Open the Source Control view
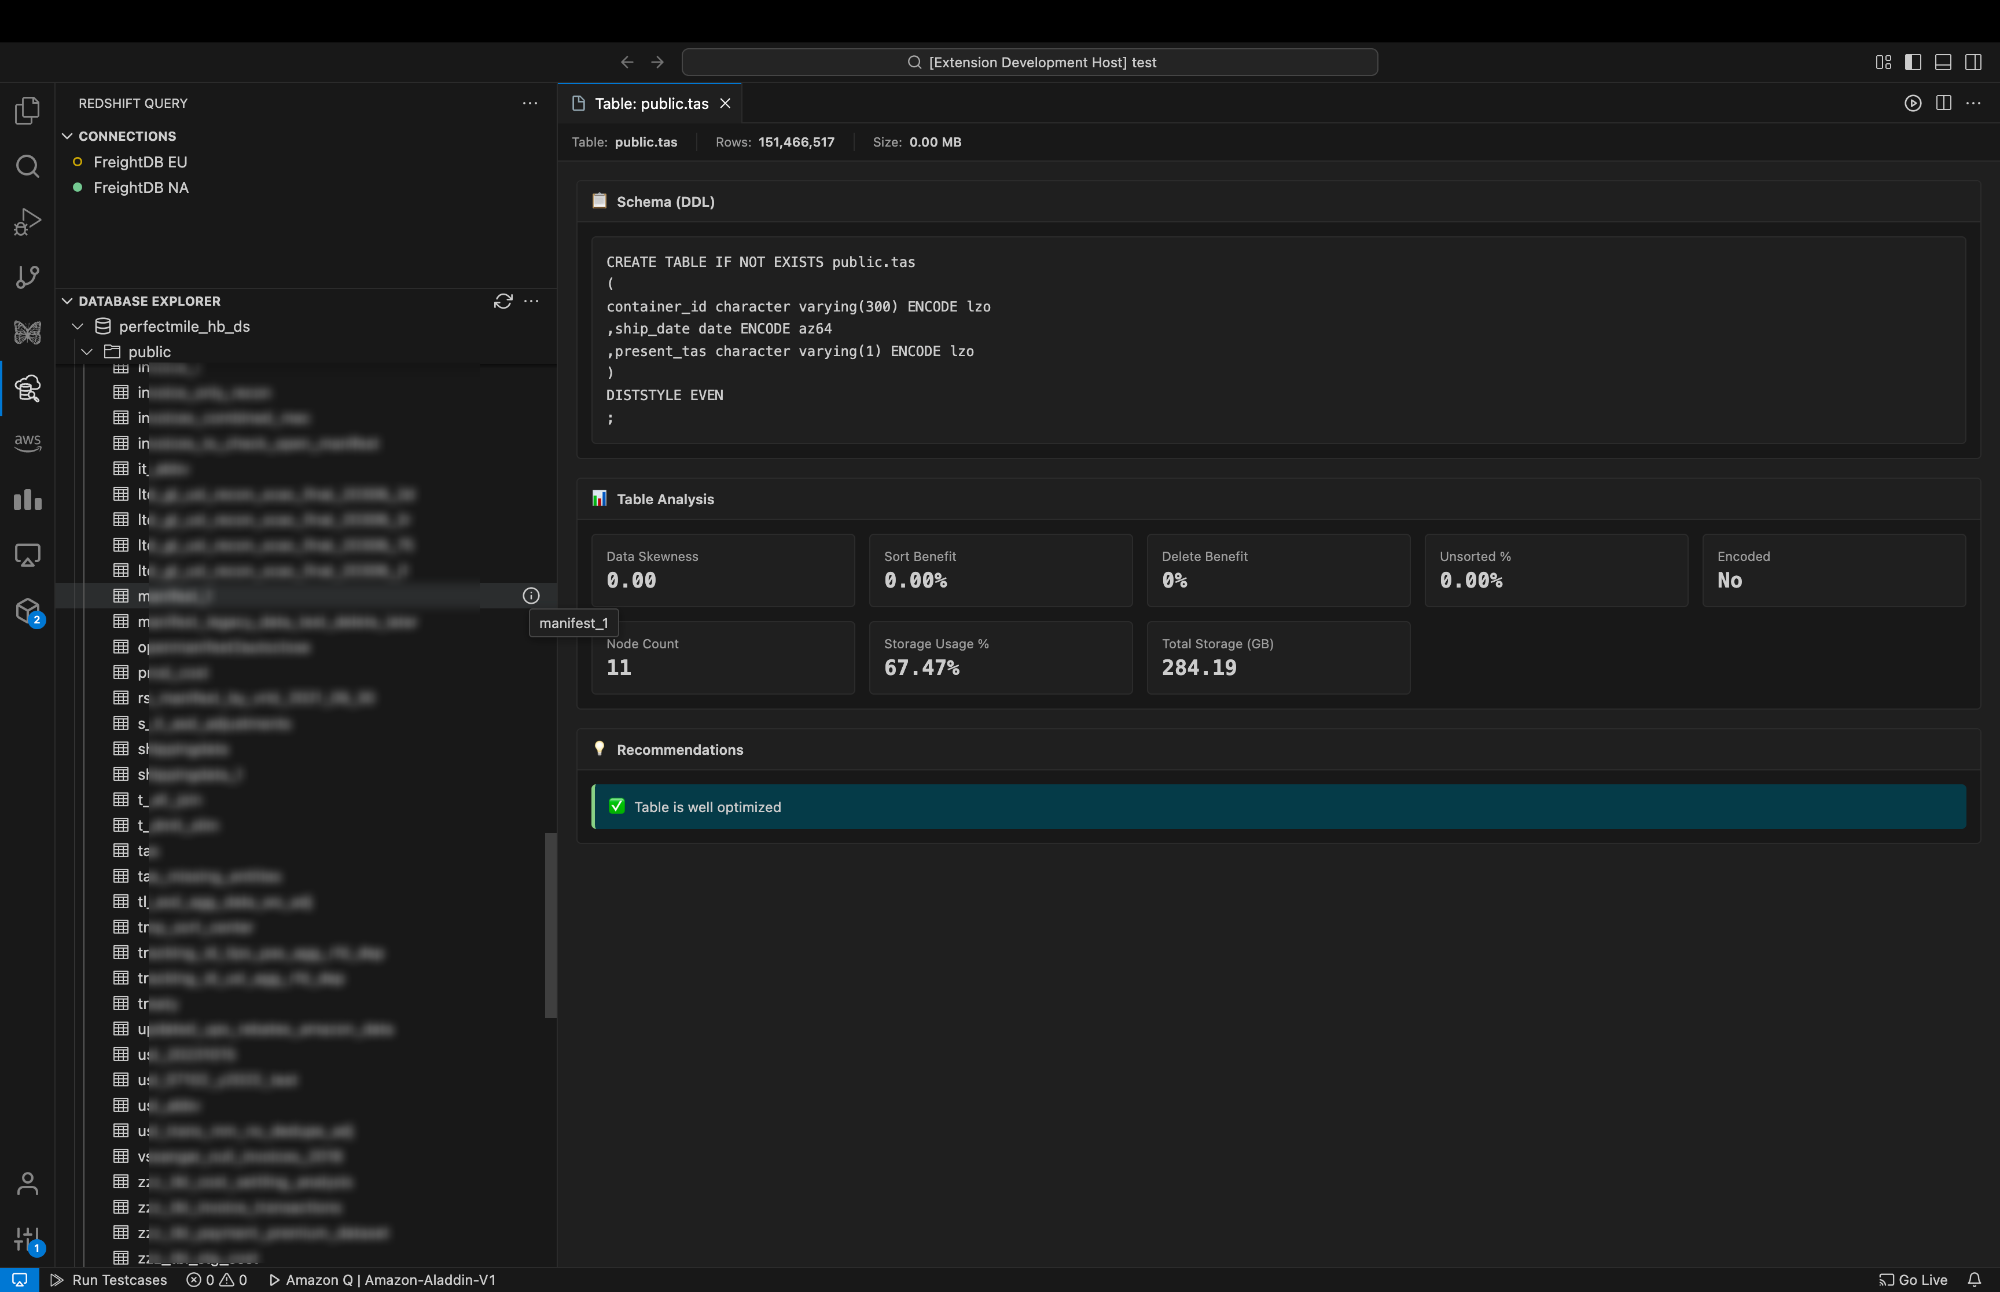The width and height of the screenshot is (2000, 1292). (x=27, y=277)
